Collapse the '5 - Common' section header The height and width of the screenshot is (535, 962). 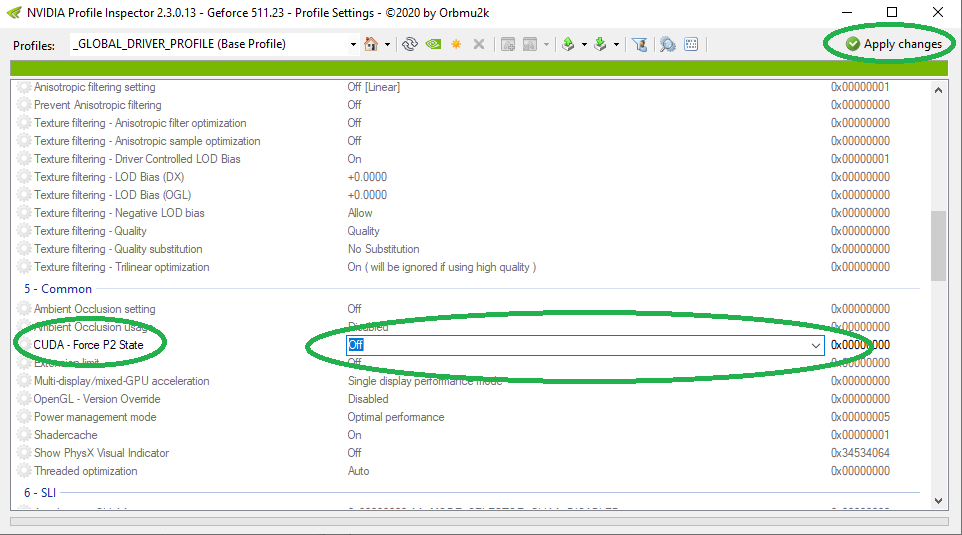click(x=58, y=289)
